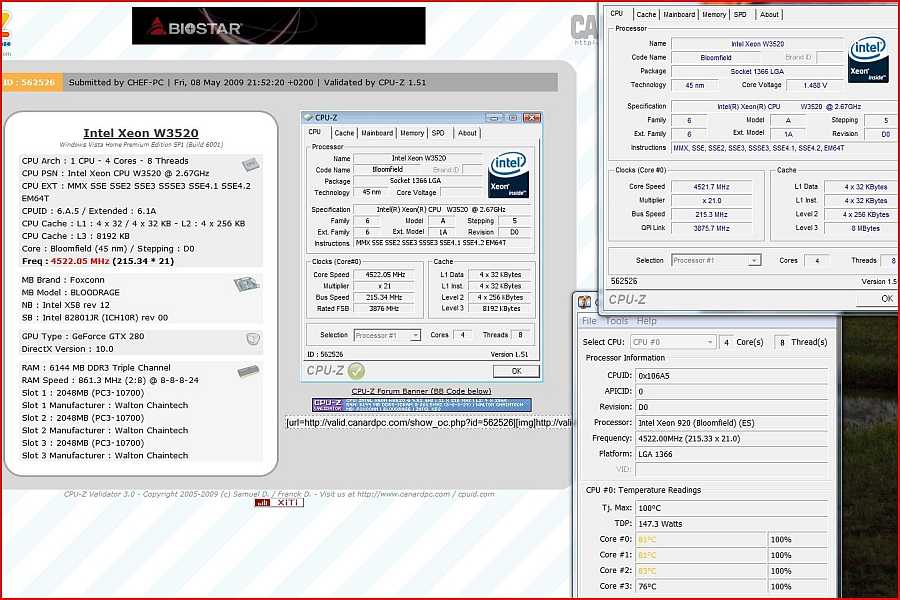Click Core #3 temperature 76°C field
This screenshot has height=600, width=900.
click(x=701, y=587)
